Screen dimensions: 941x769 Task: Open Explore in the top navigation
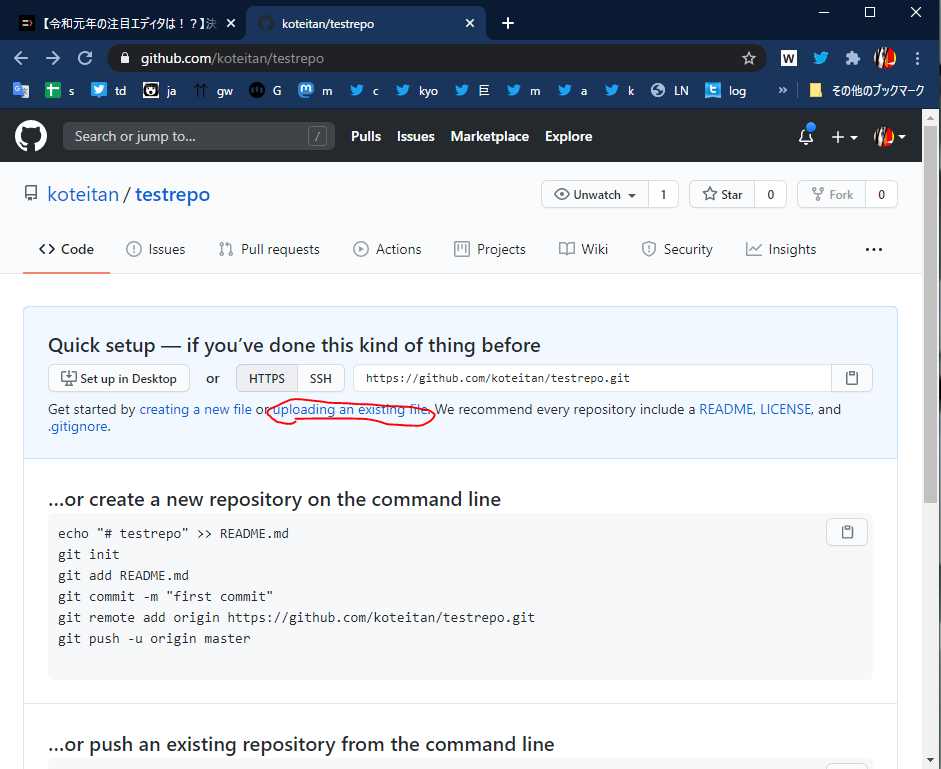pos(568,136)
